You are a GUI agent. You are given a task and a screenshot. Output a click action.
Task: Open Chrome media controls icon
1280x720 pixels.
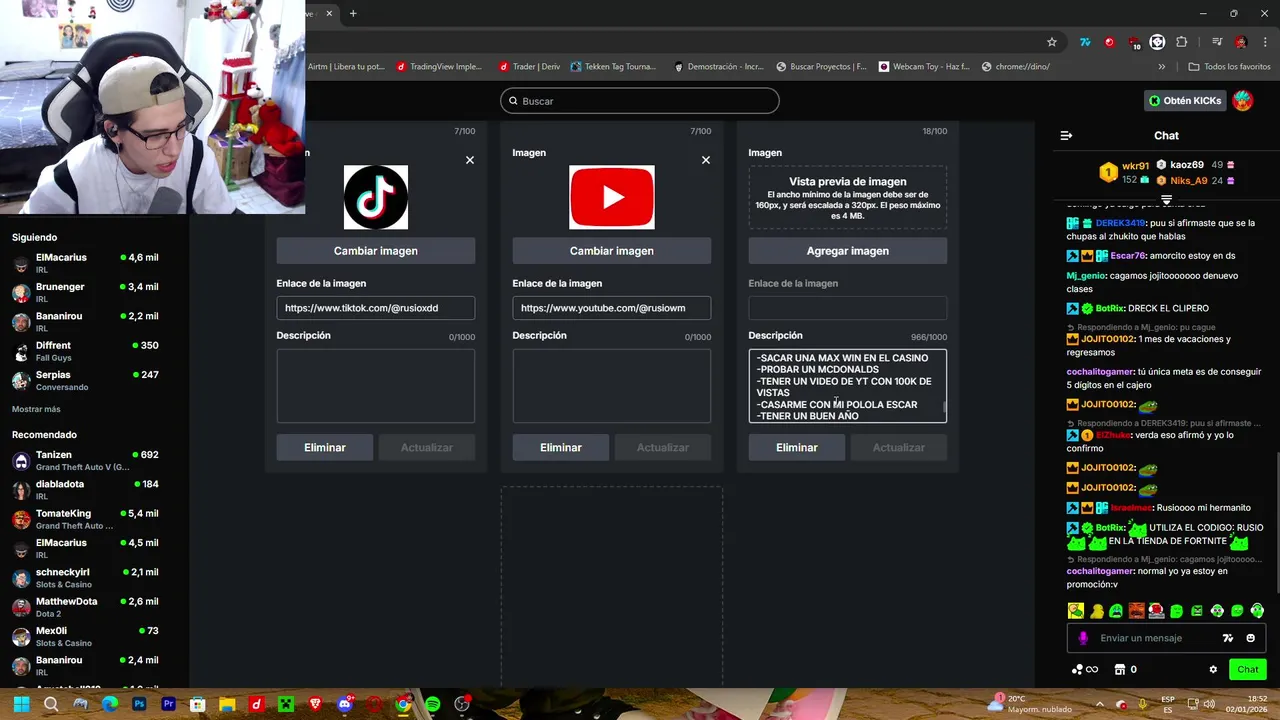click(1217, 42)
